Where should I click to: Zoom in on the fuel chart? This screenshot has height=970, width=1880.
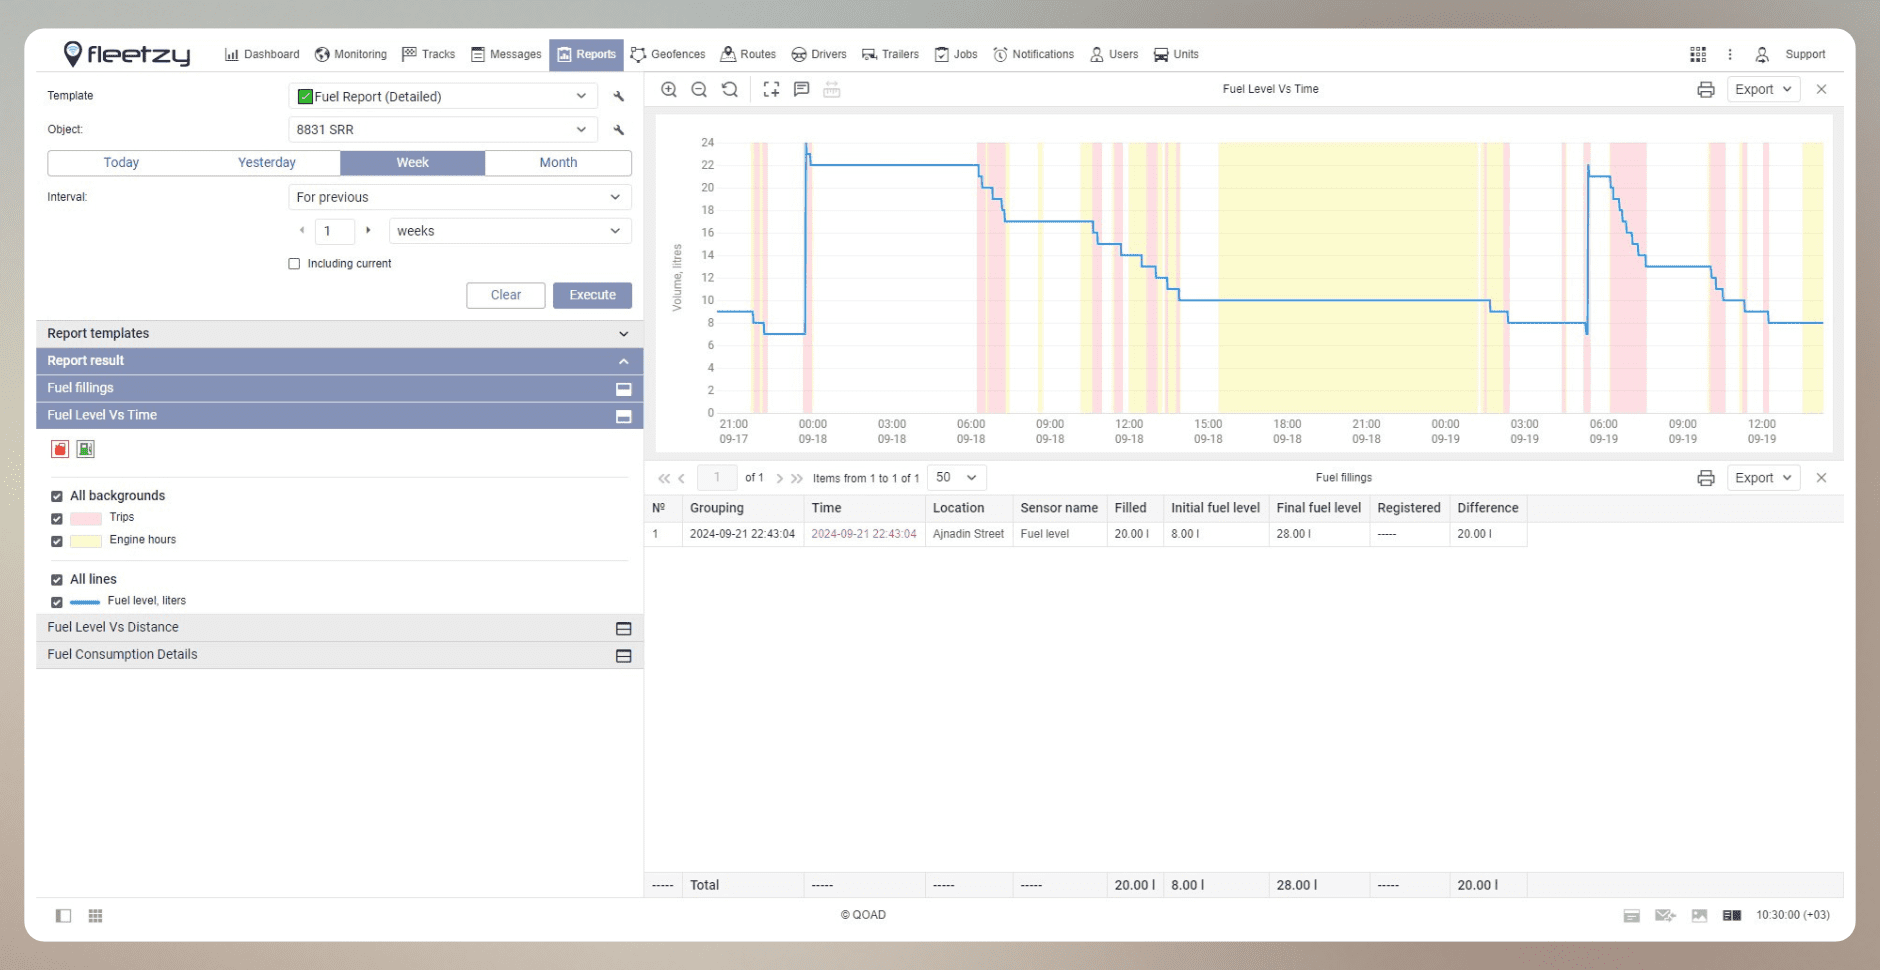point(669,89)
